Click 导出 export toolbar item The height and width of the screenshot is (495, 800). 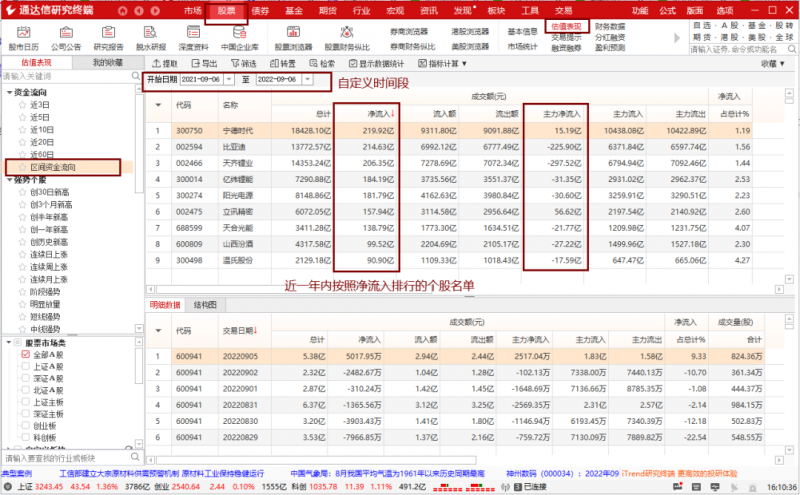tap(205, 64)
